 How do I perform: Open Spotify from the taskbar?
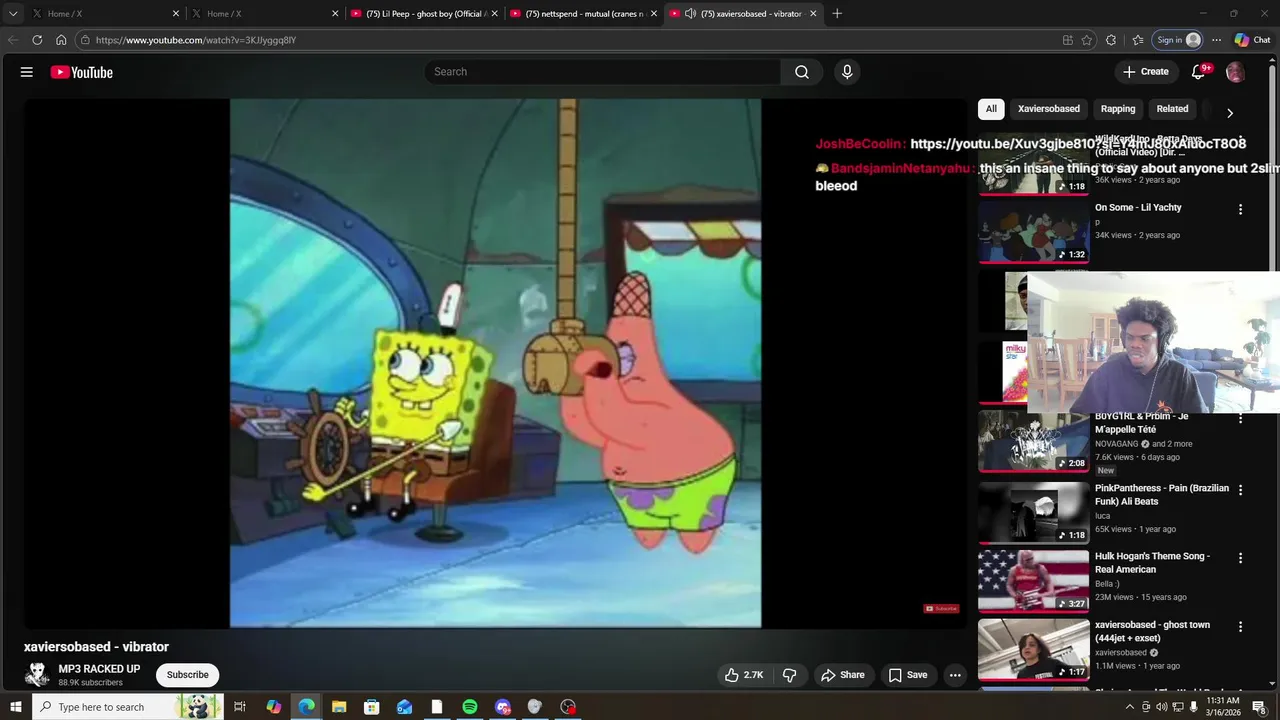click(470, 707)
